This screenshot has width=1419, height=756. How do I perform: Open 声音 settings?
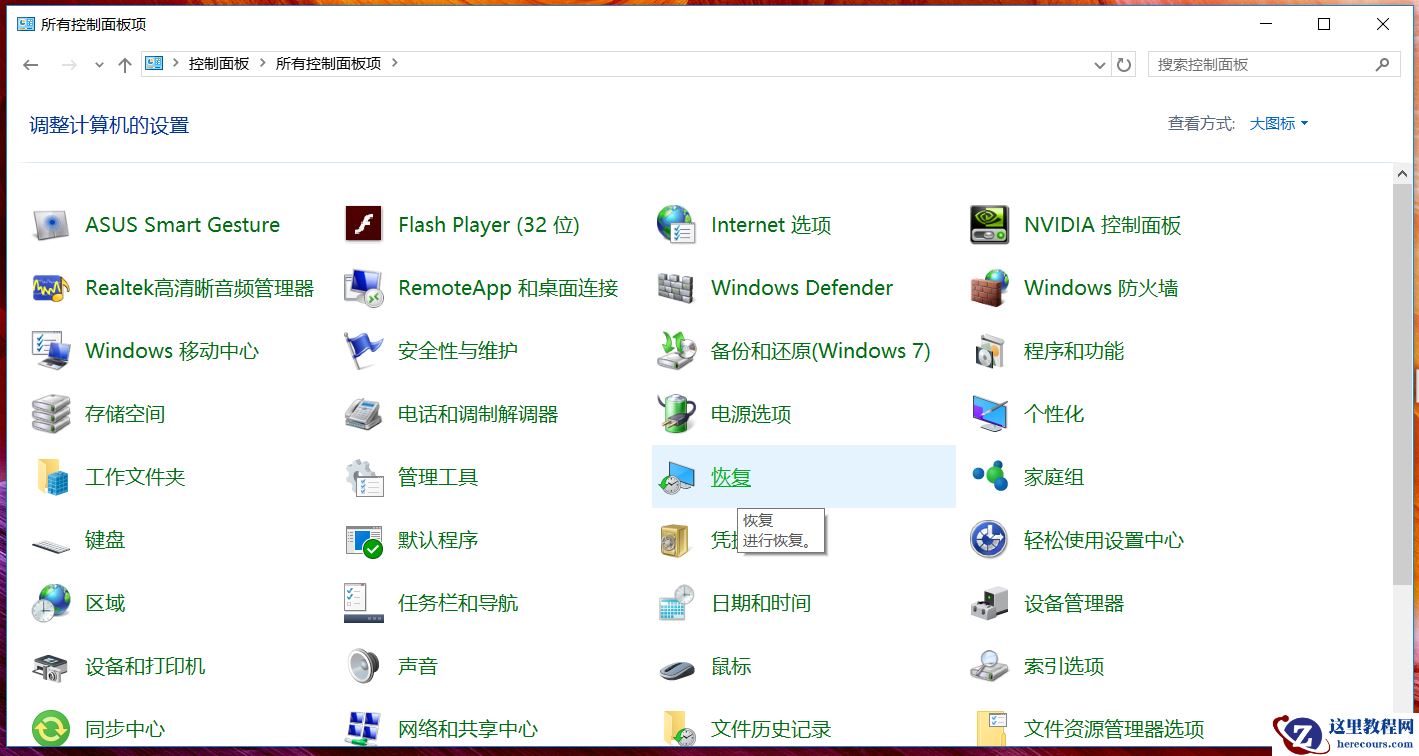[x=418, y=665]
